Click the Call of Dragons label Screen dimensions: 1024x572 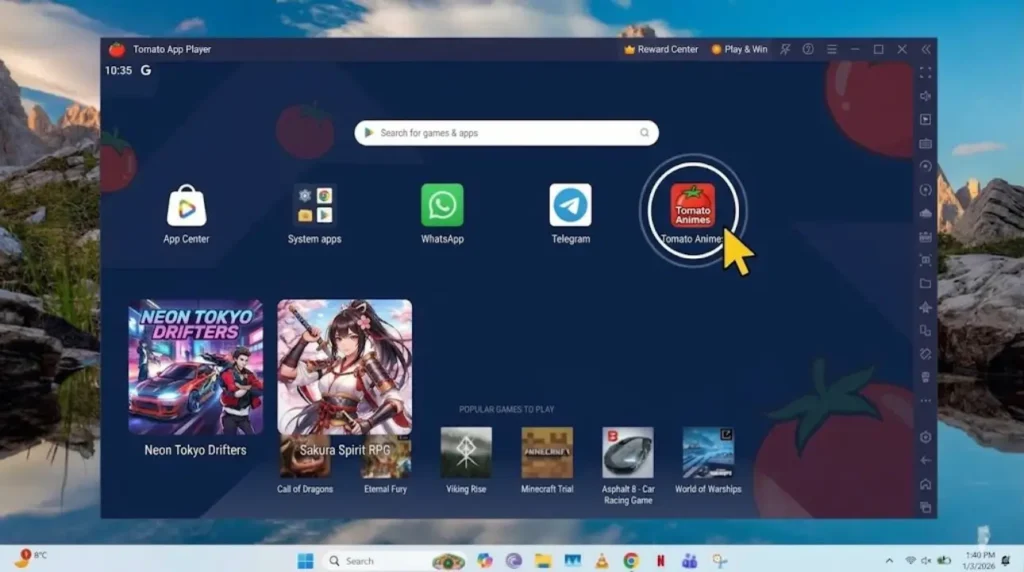[x=305, y=489]
